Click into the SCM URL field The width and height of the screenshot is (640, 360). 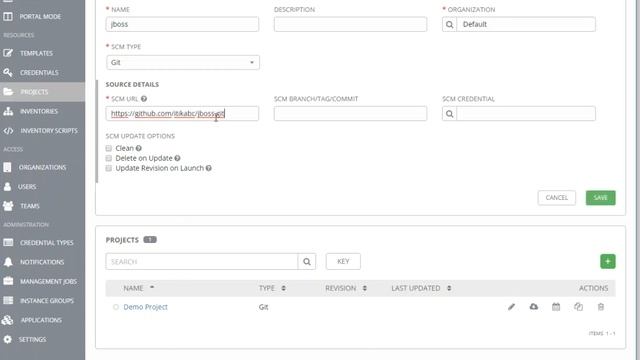pos(182,114)
